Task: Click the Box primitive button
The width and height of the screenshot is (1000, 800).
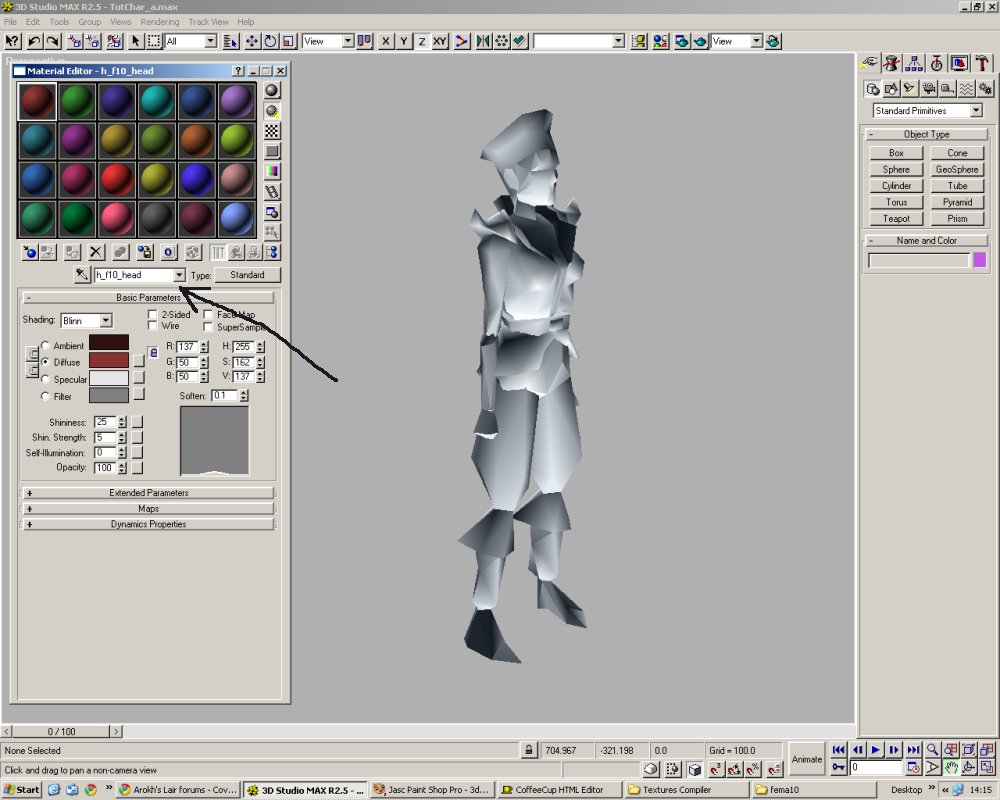Action: click(x=896, y=153)
